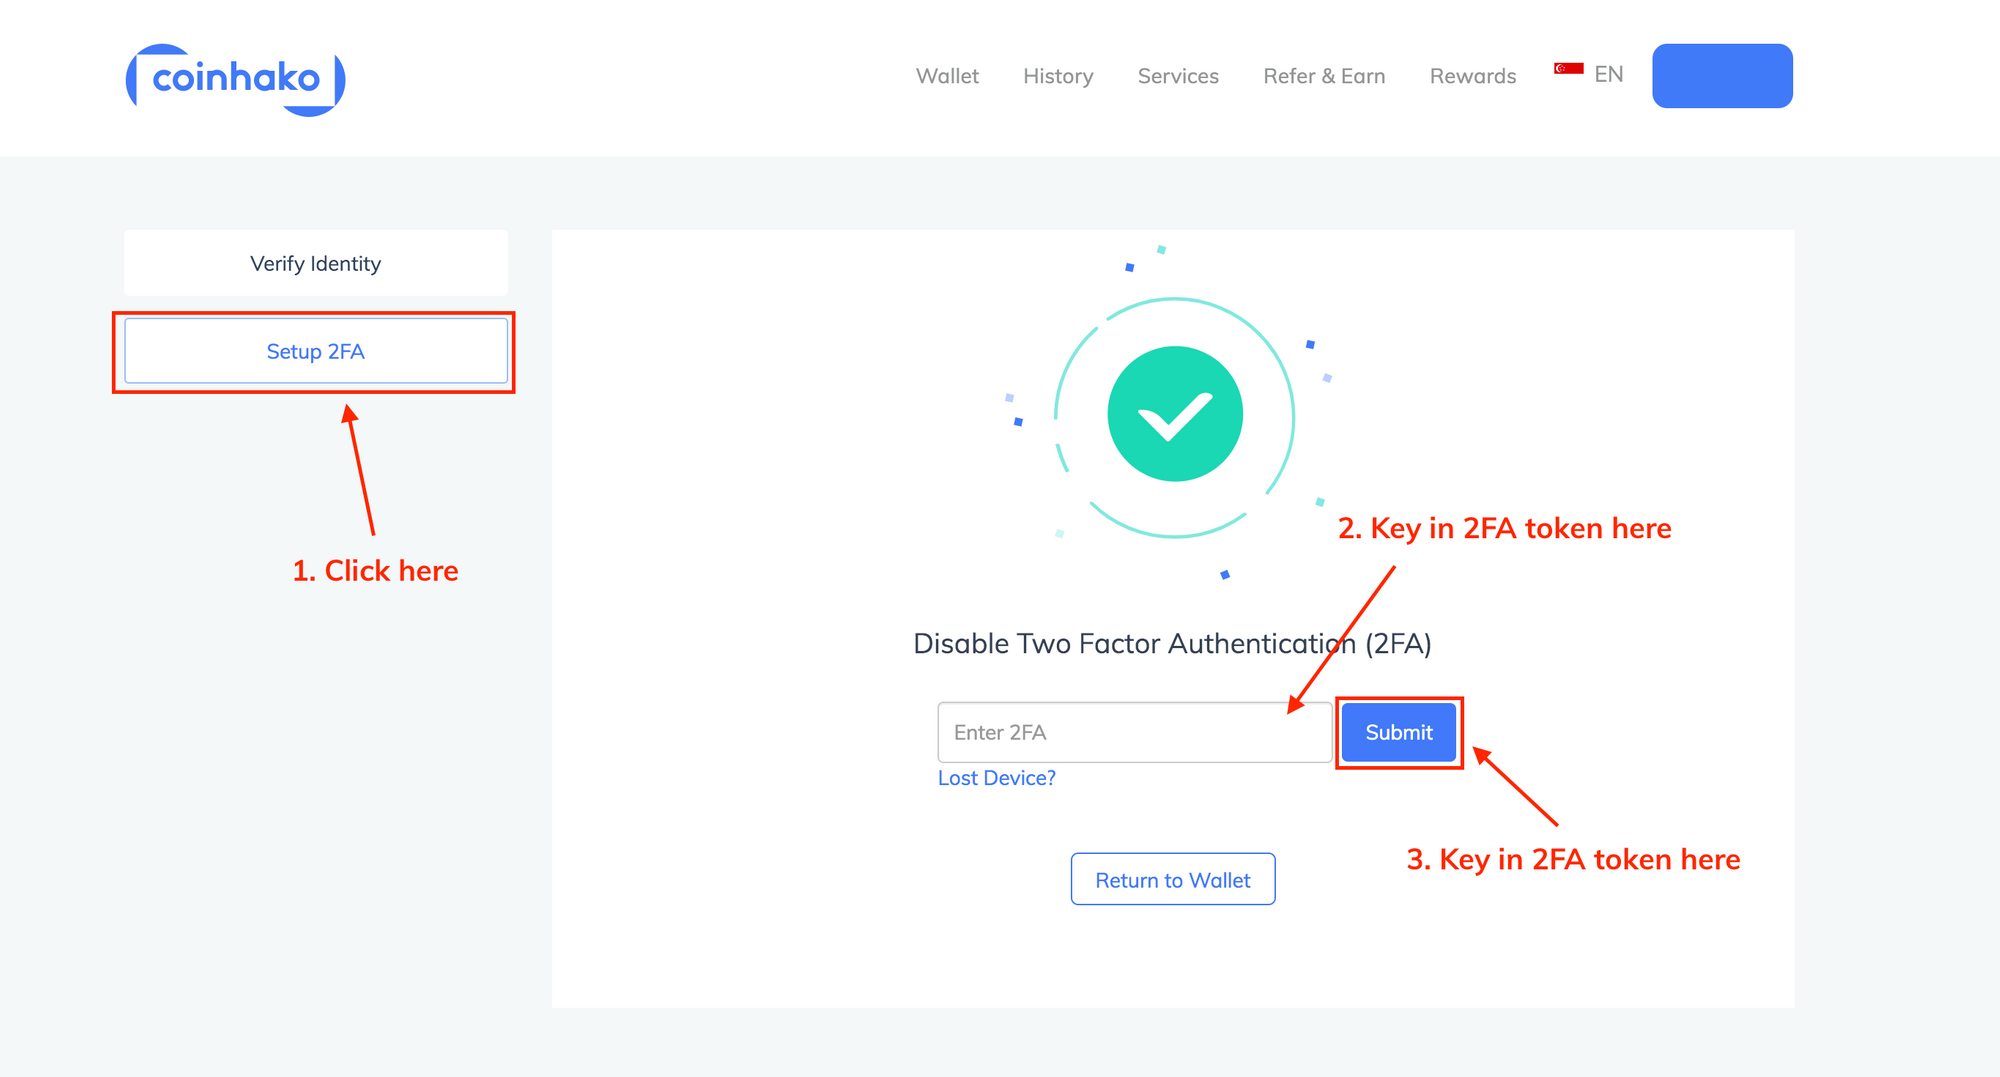This screenshot has width=2000, height=1077.
Task: Click the '1. Click here' annotation text
Action: (x=375, y=570)
